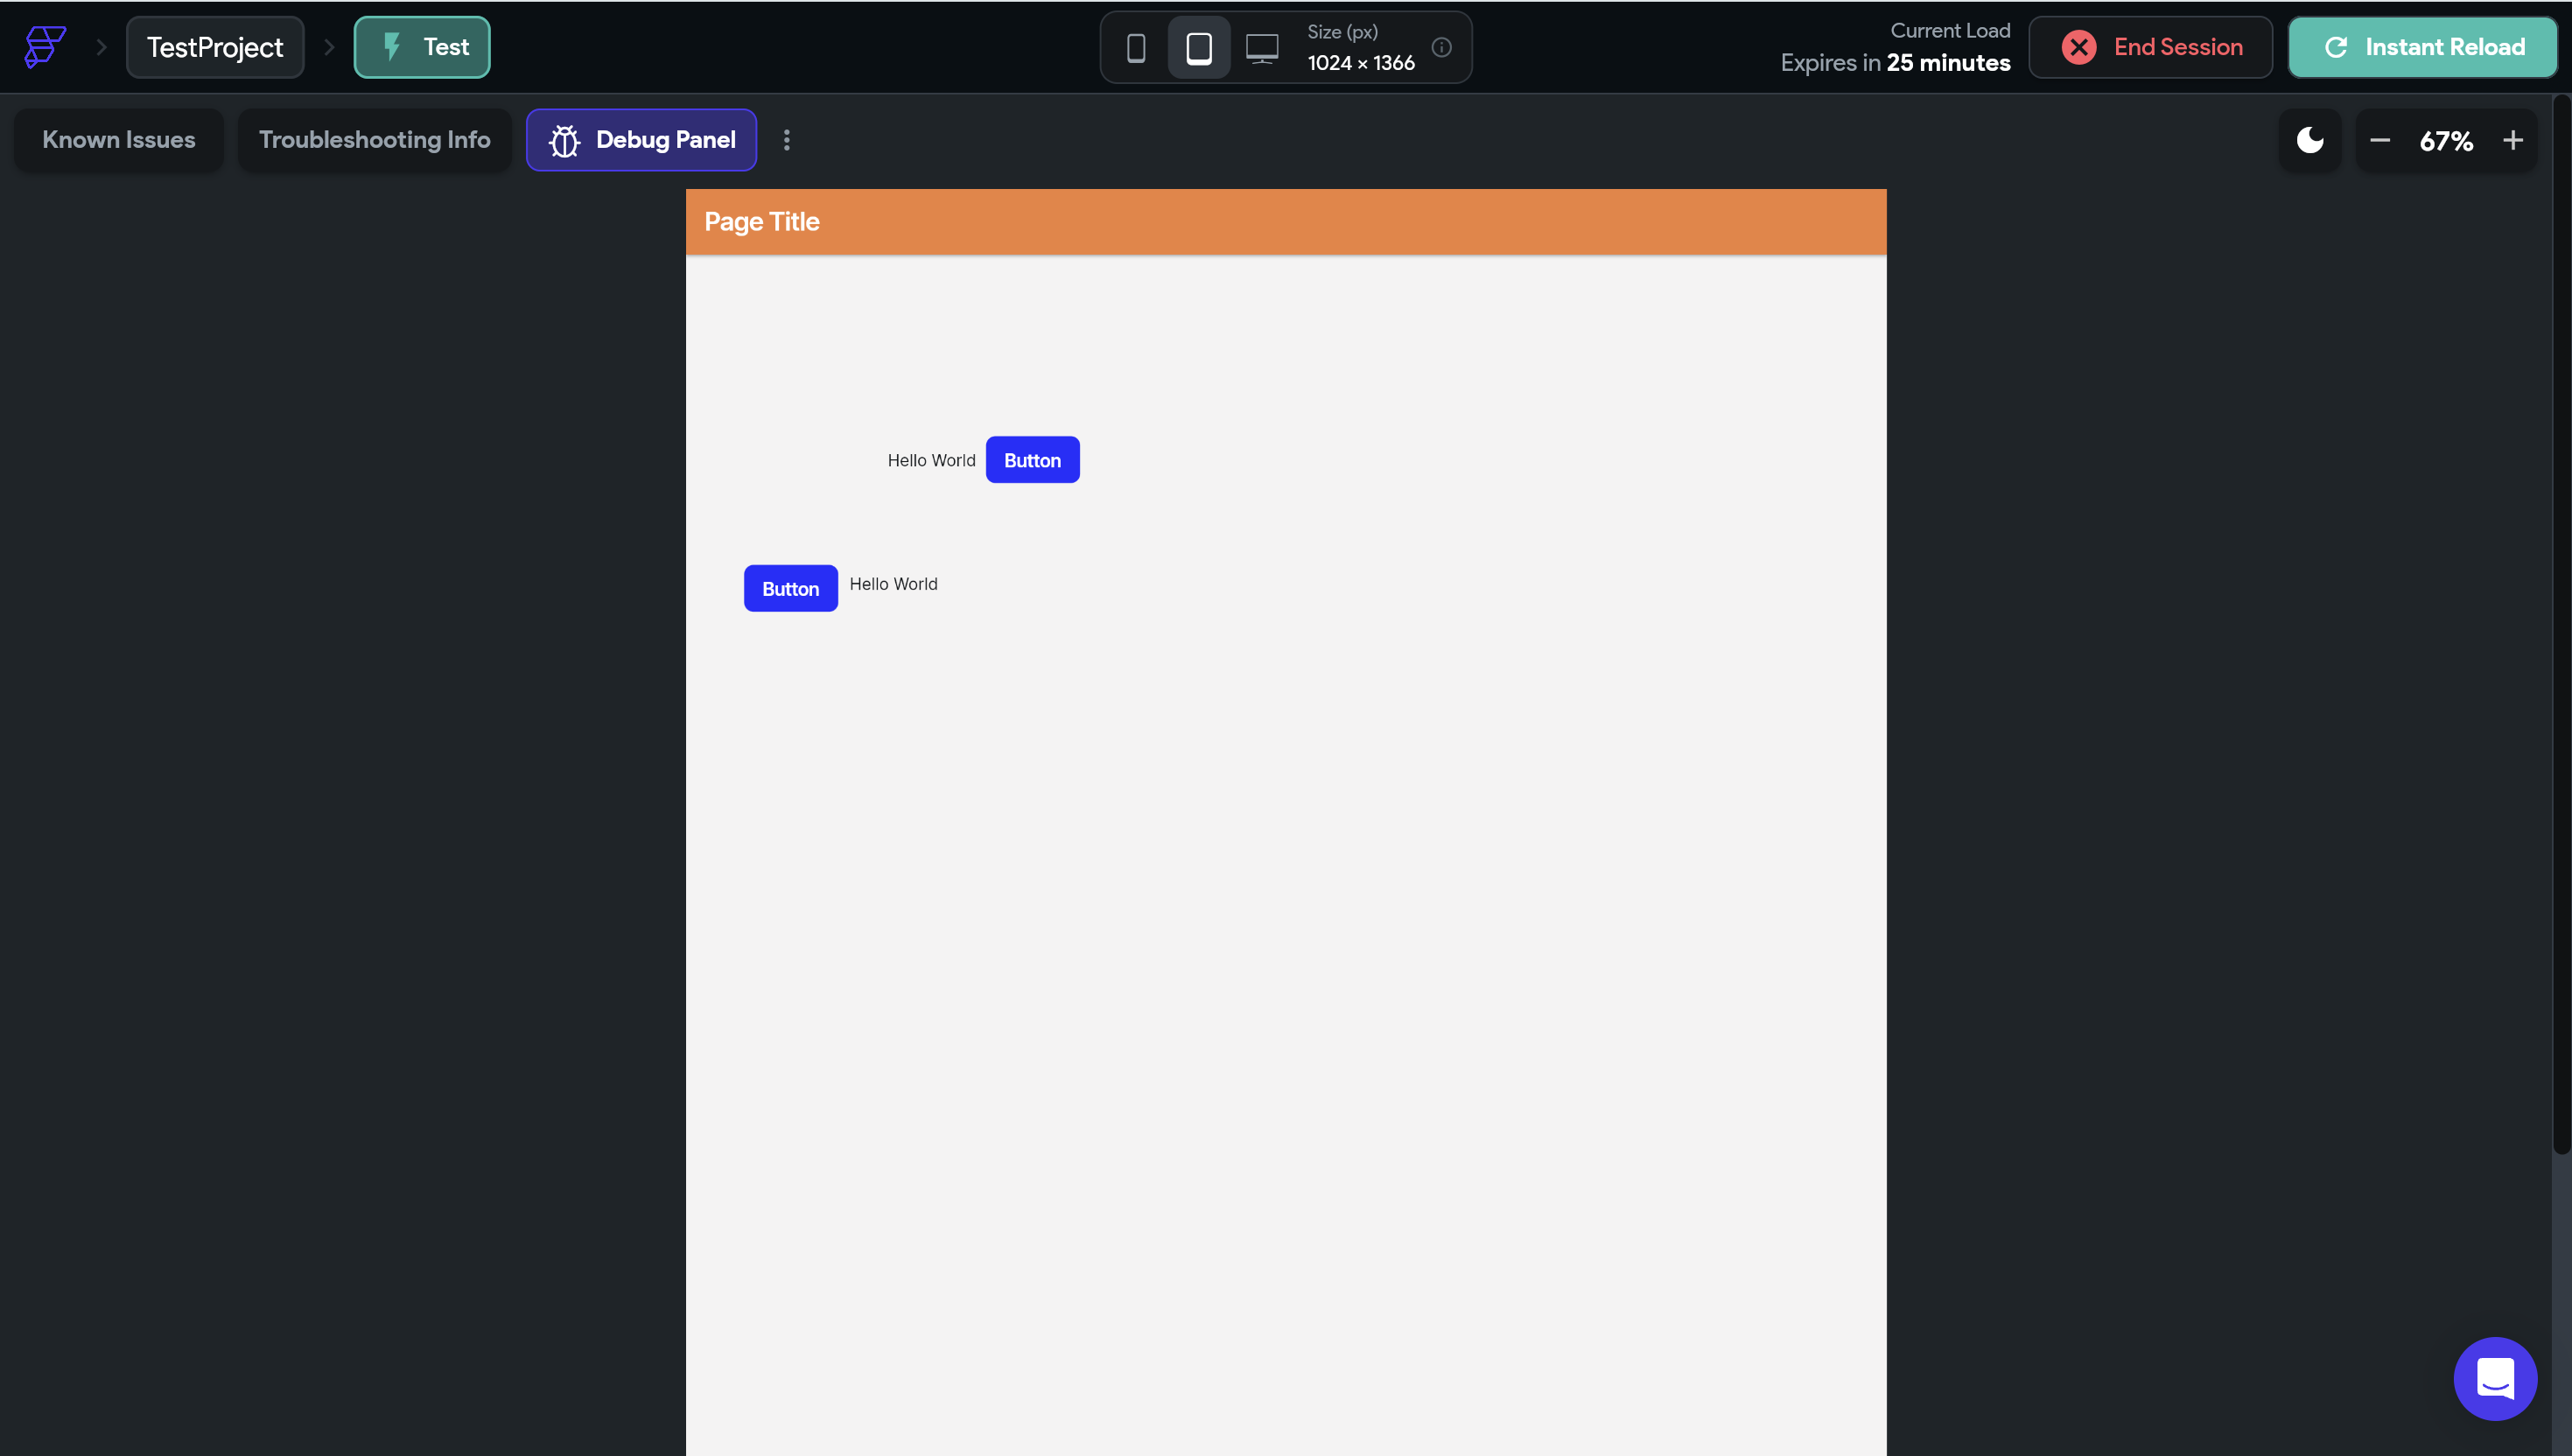The height and width of the screenshot is (1456, 2572).
Task: Zoom out with the minus icon
Action: click(2380, 141)
